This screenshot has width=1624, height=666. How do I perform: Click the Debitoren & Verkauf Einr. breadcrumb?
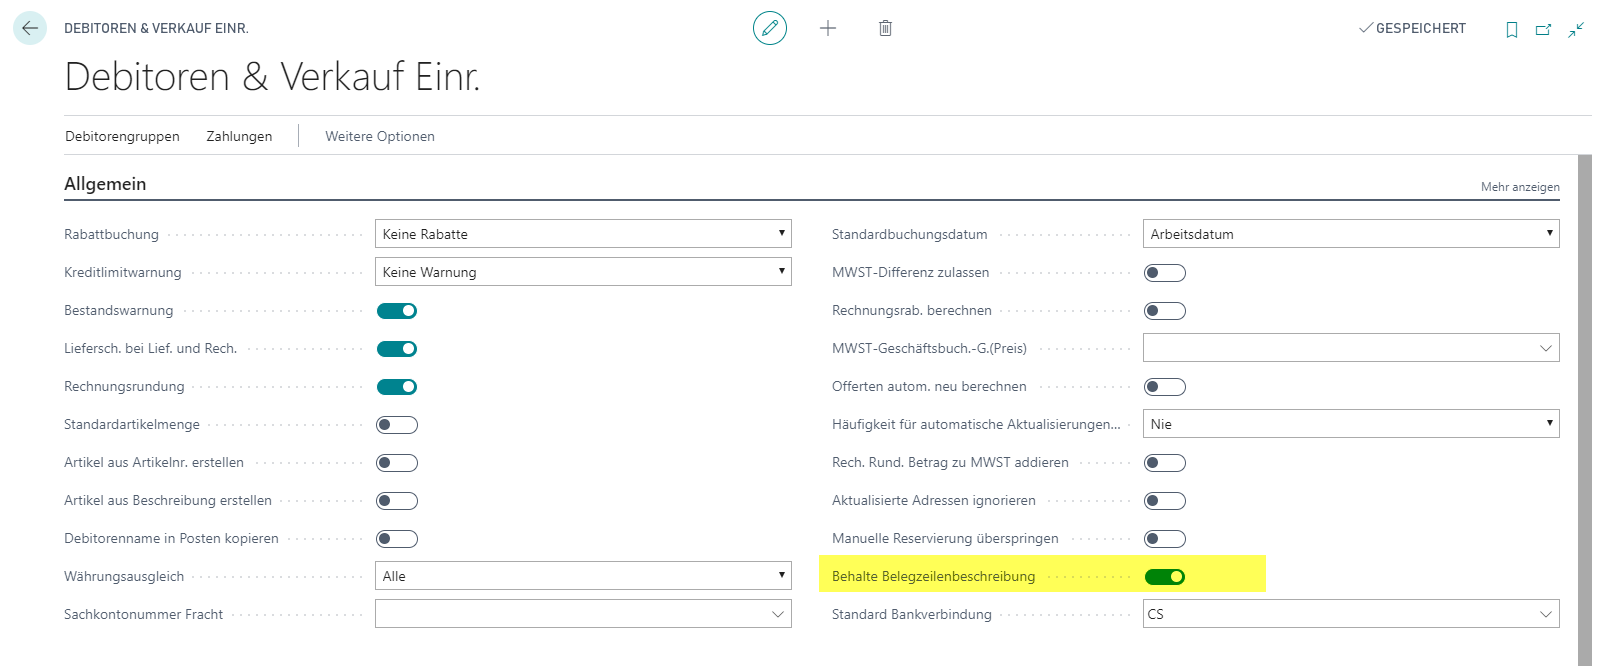click(x=156, y=29)
